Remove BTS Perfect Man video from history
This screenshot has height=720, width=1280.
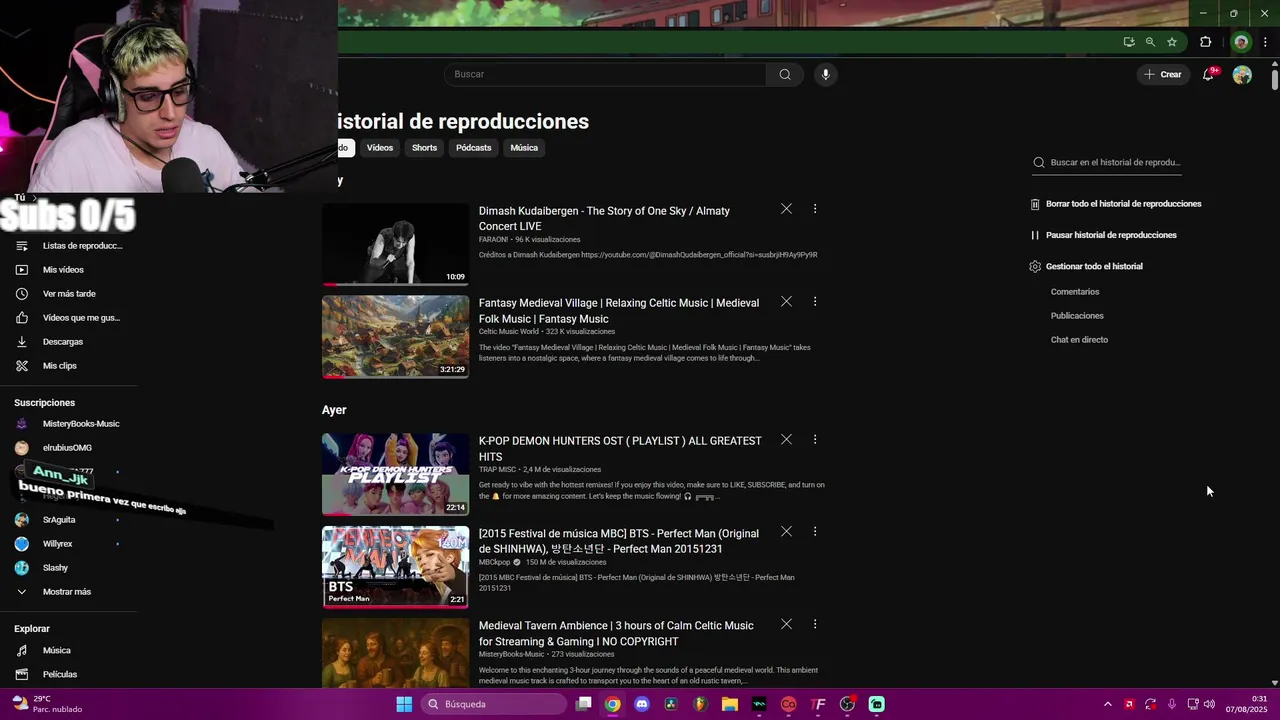(x=786, y=531)
